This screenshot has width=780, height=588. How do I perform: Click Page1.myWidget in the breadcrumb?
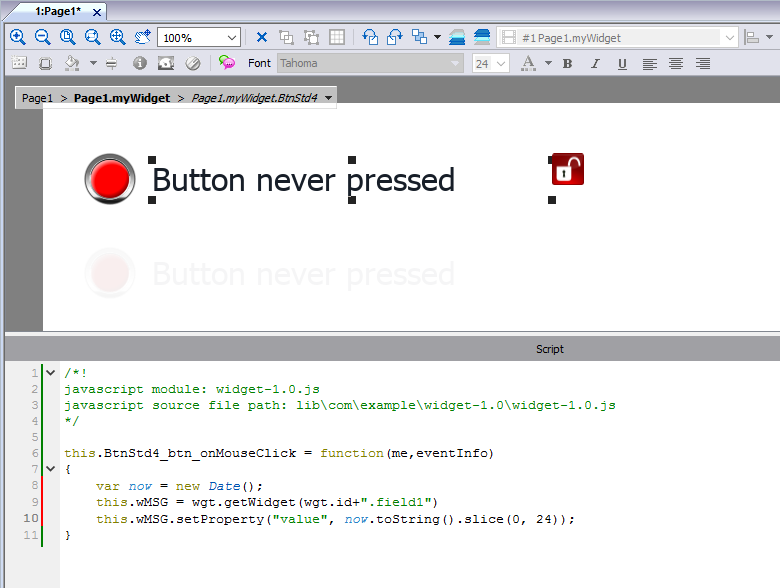click(x=121, y=98)
